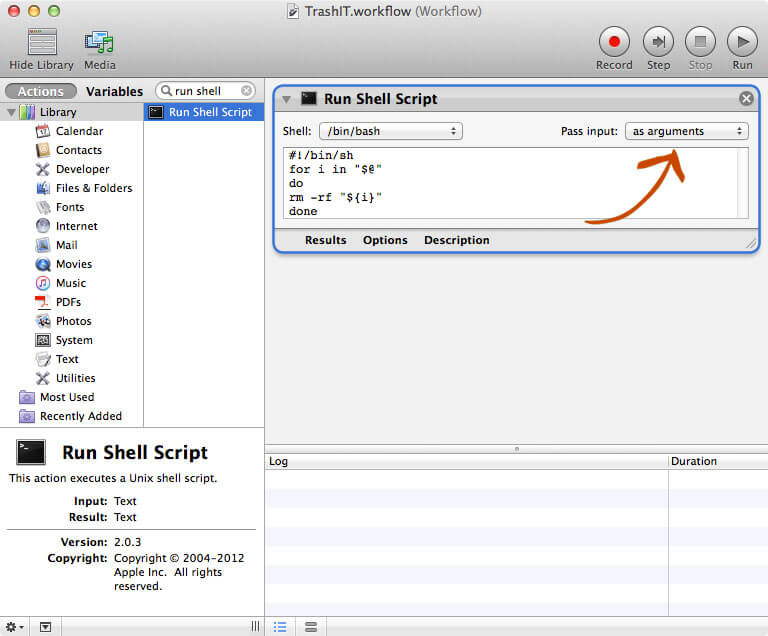Open the Results tab
The height and width of the screenshot is (636, 768).
click(325, 240)
